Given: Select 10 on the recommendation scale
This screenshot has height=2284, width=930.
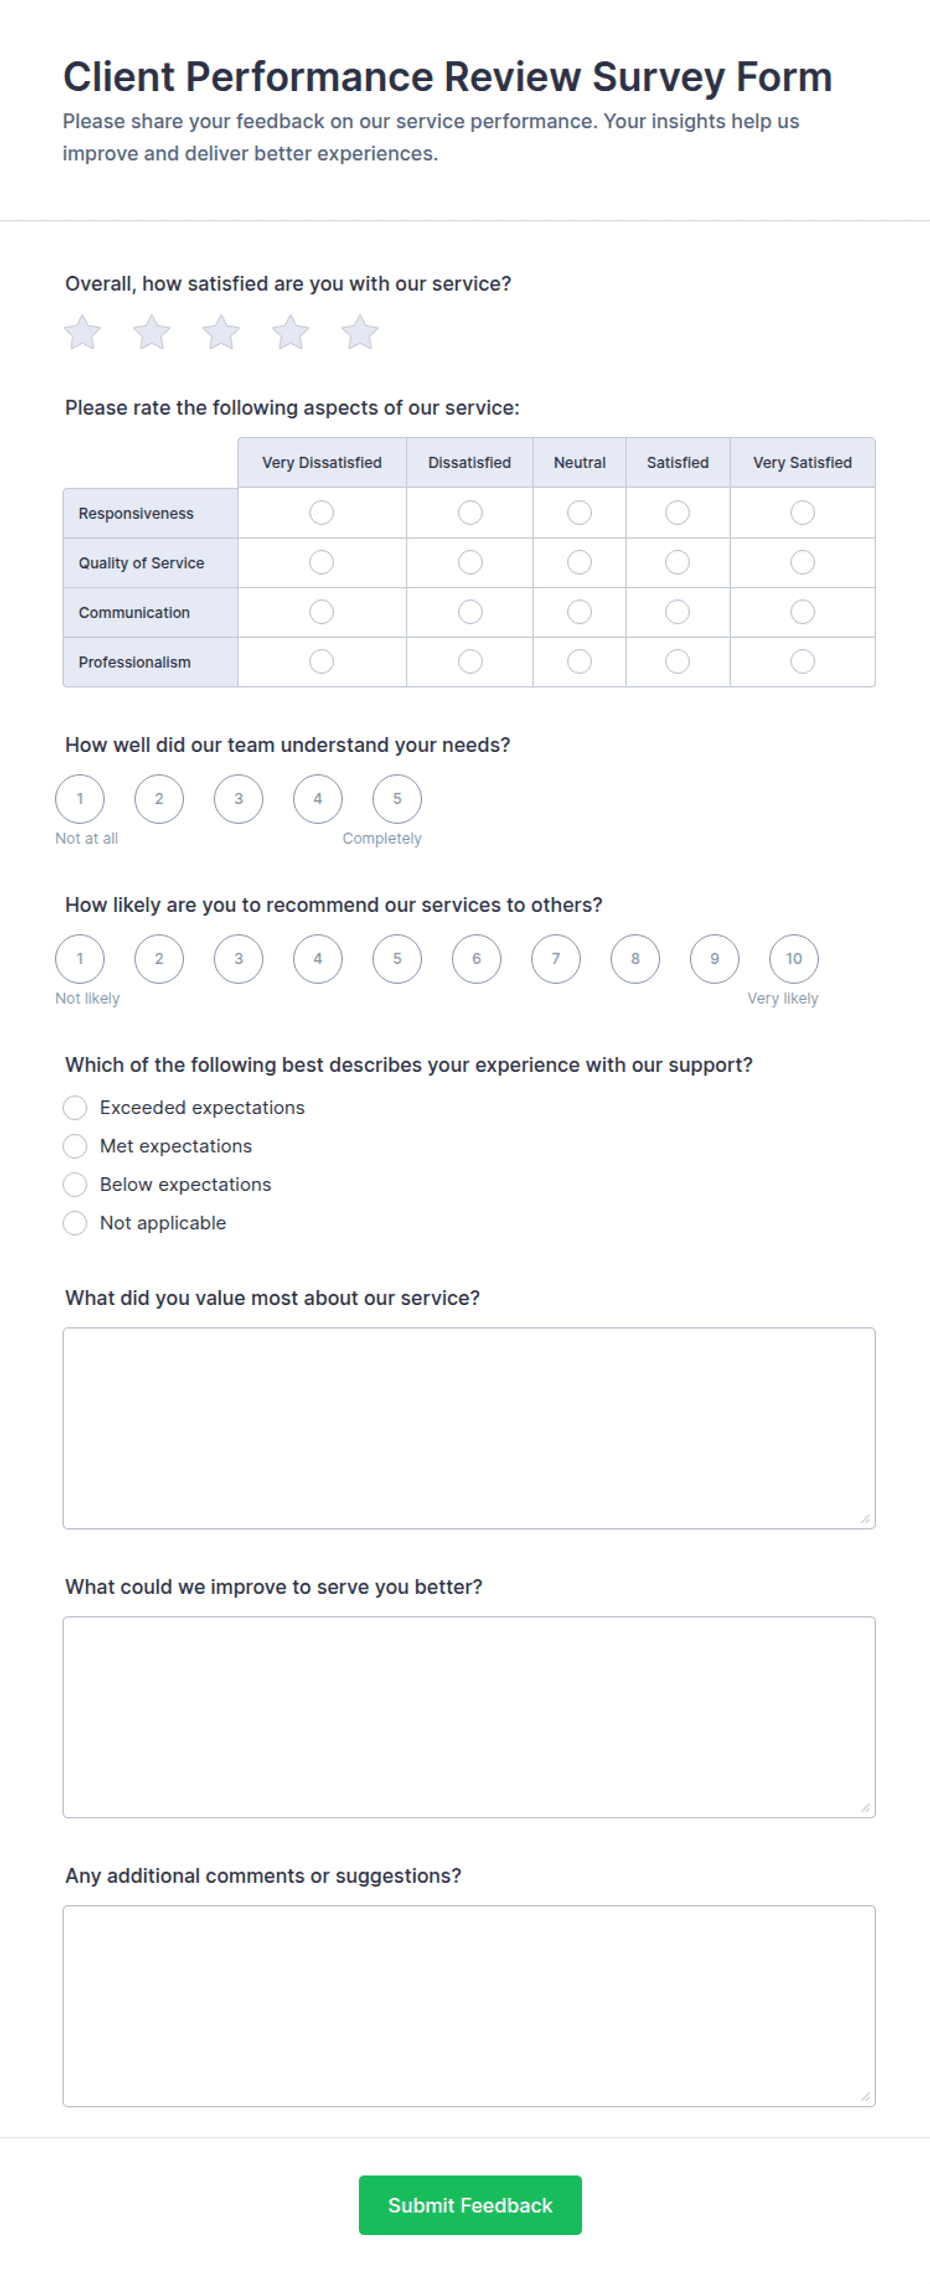Looking at the screenshot, I should pyautogui.click(x=794, y=959).
